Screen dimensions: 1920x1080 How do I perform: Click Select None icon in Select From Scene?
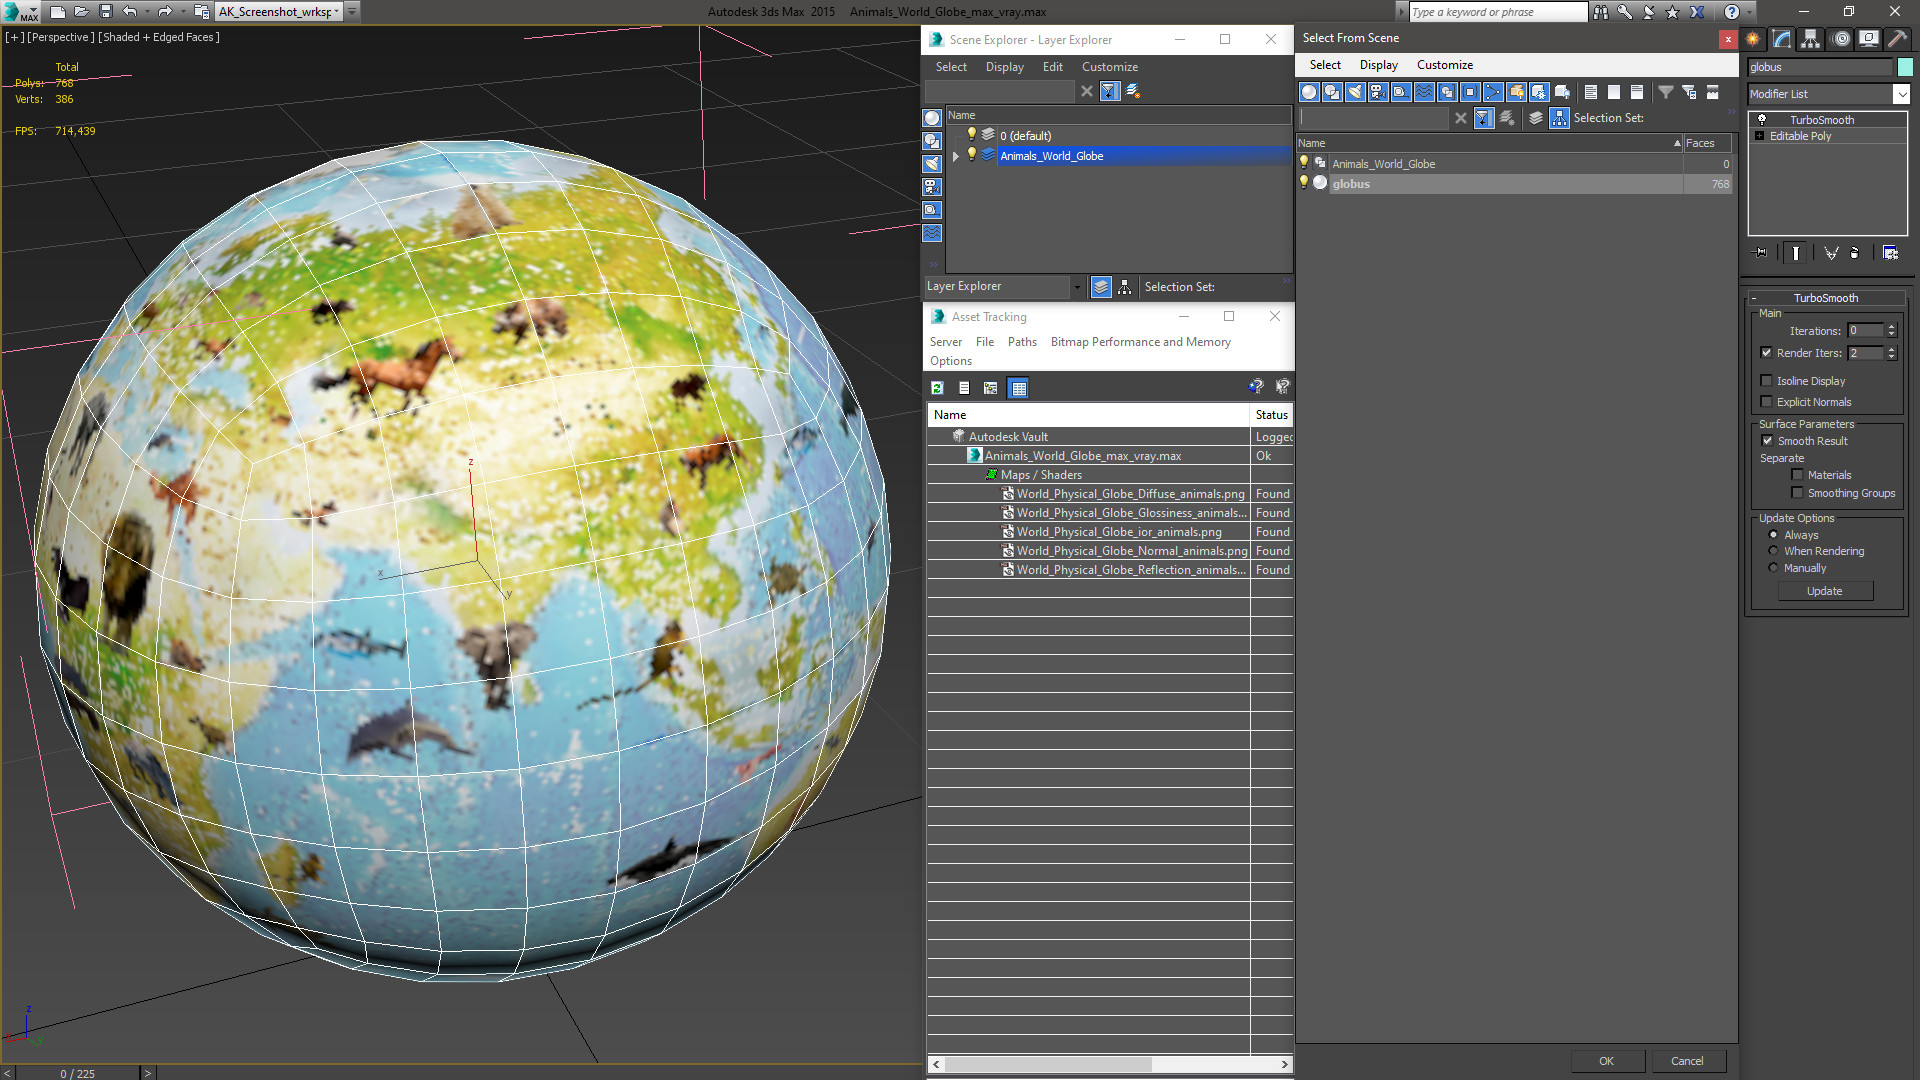[1614, 92]
